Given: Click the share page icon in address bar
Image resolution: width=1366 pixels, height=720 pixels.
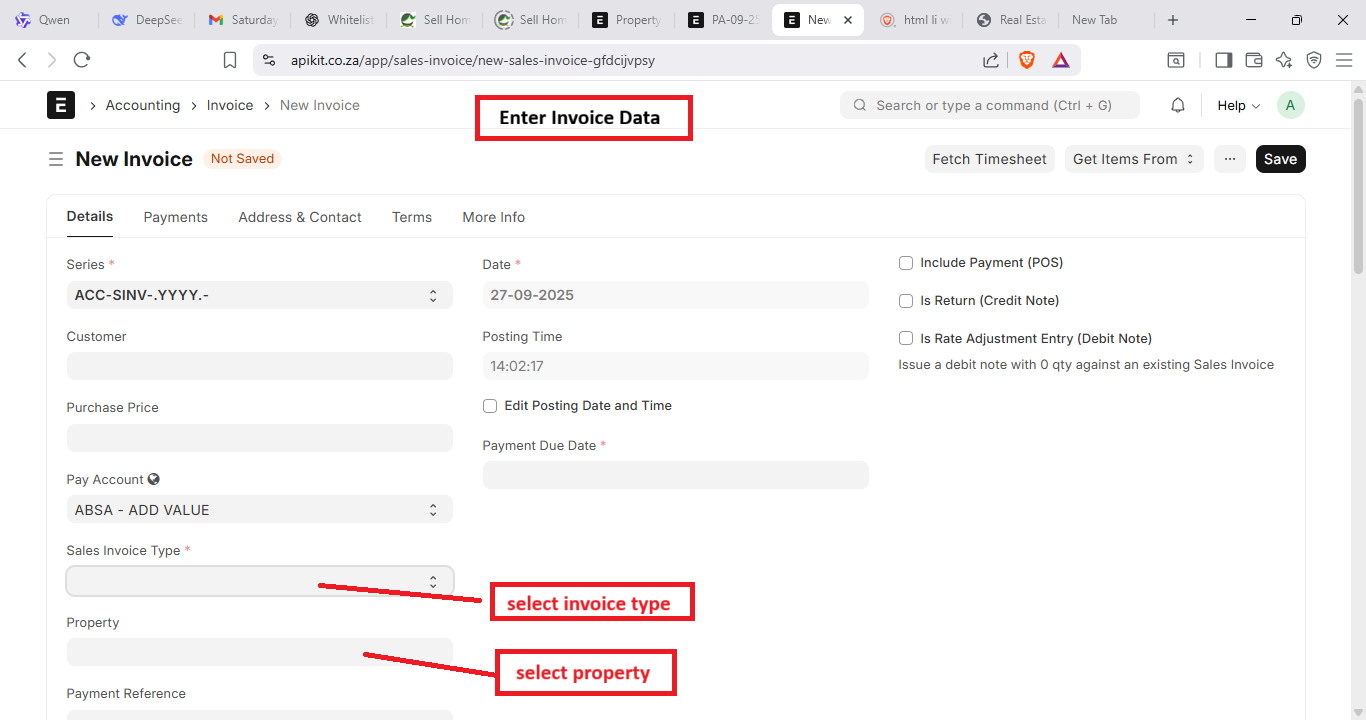Looking at the screenshot, I should pyautogui.click(x=990, y=60).
